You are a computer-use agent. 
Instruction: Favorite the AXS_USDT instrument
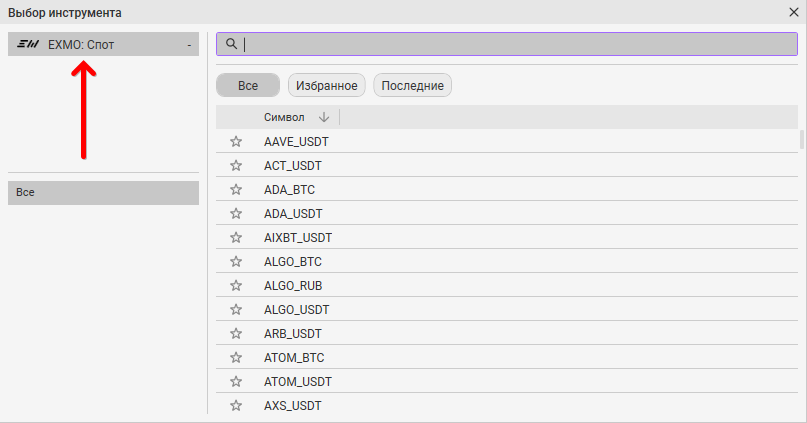pos(236,405)
